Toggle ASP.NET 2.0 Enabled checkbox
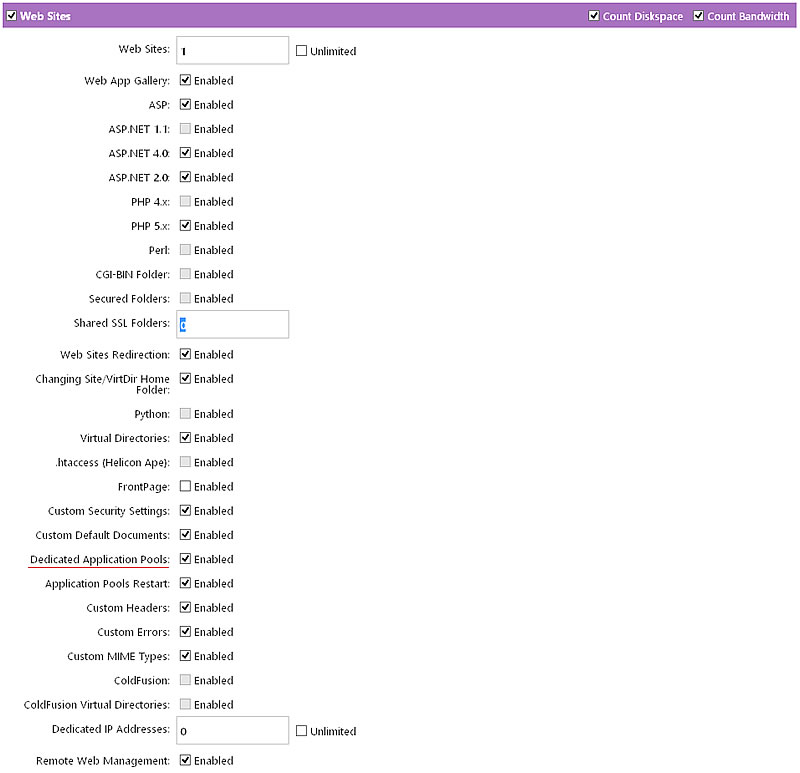The image size is (800, 773). tap(185, 177)
